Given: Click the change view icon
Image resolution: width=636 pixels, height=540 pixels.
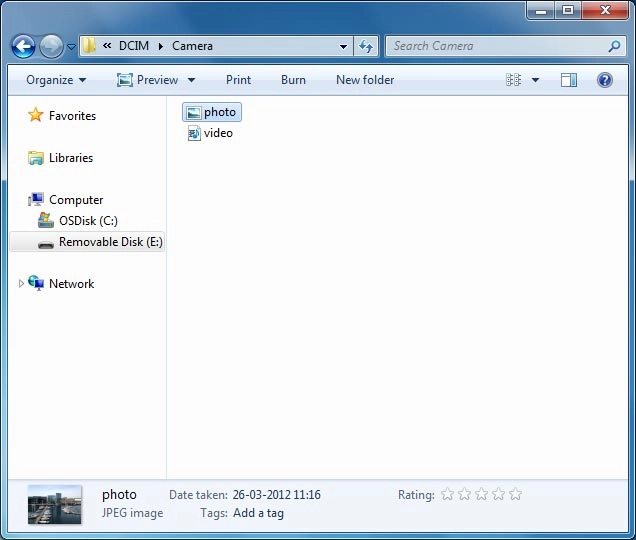Looking at the screenshot, I should [x=514, y=80].
